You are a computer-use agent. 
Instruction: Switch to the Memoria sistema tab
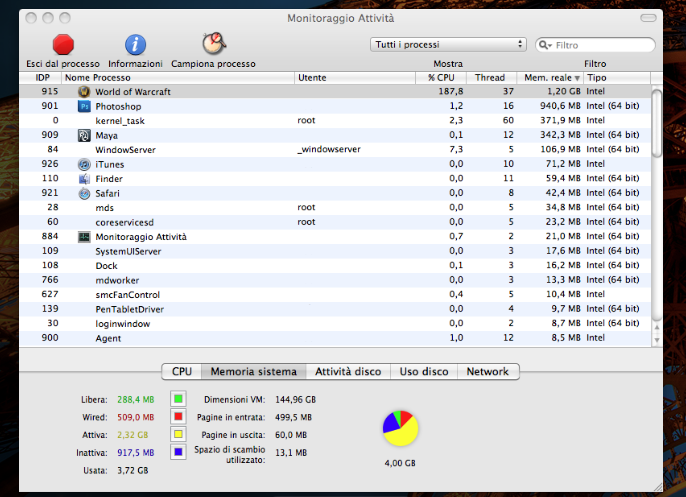(x=254, y=371)
